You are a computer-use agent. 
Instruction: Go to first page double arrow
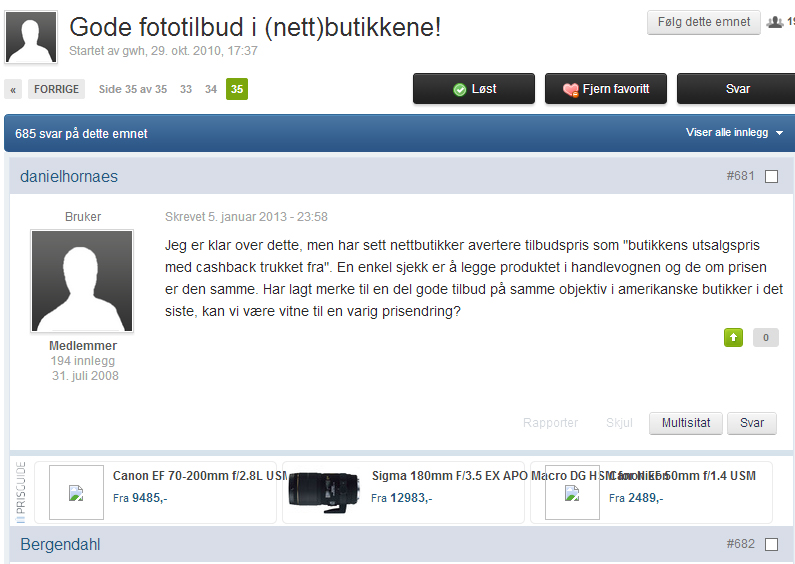coord(13,89)
